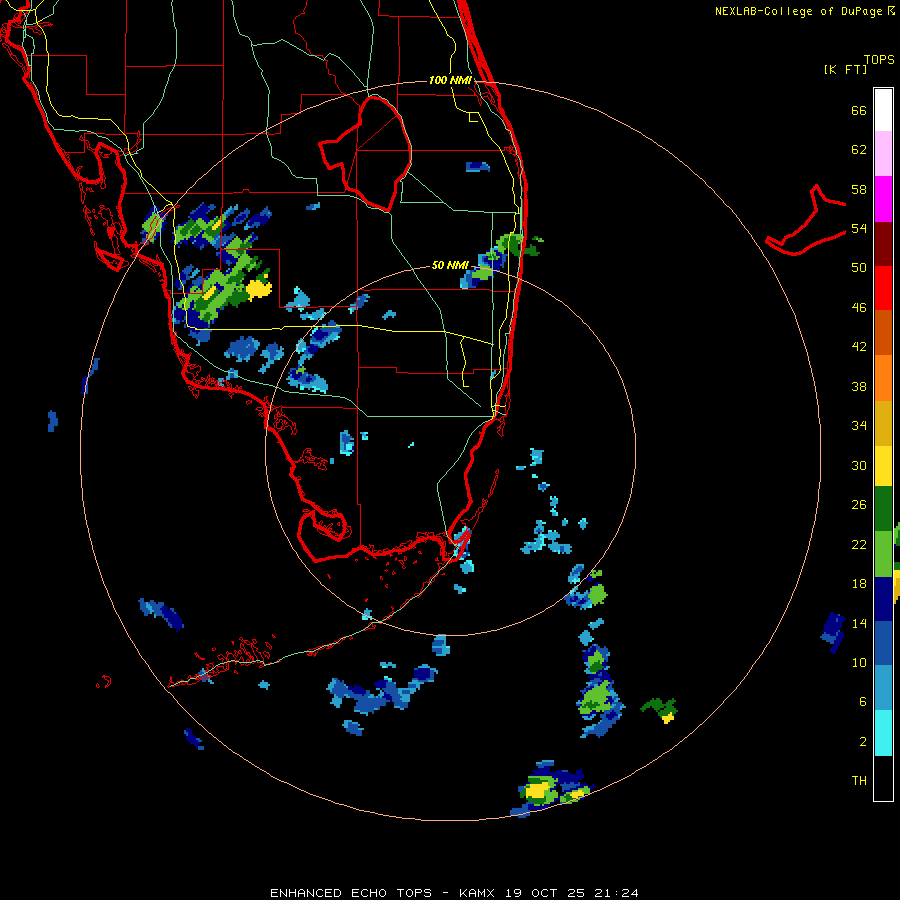Image resolution: width=900 pixels, height=900 pixels.
Task: Click the legend value 30
Action: click(859, 465)
